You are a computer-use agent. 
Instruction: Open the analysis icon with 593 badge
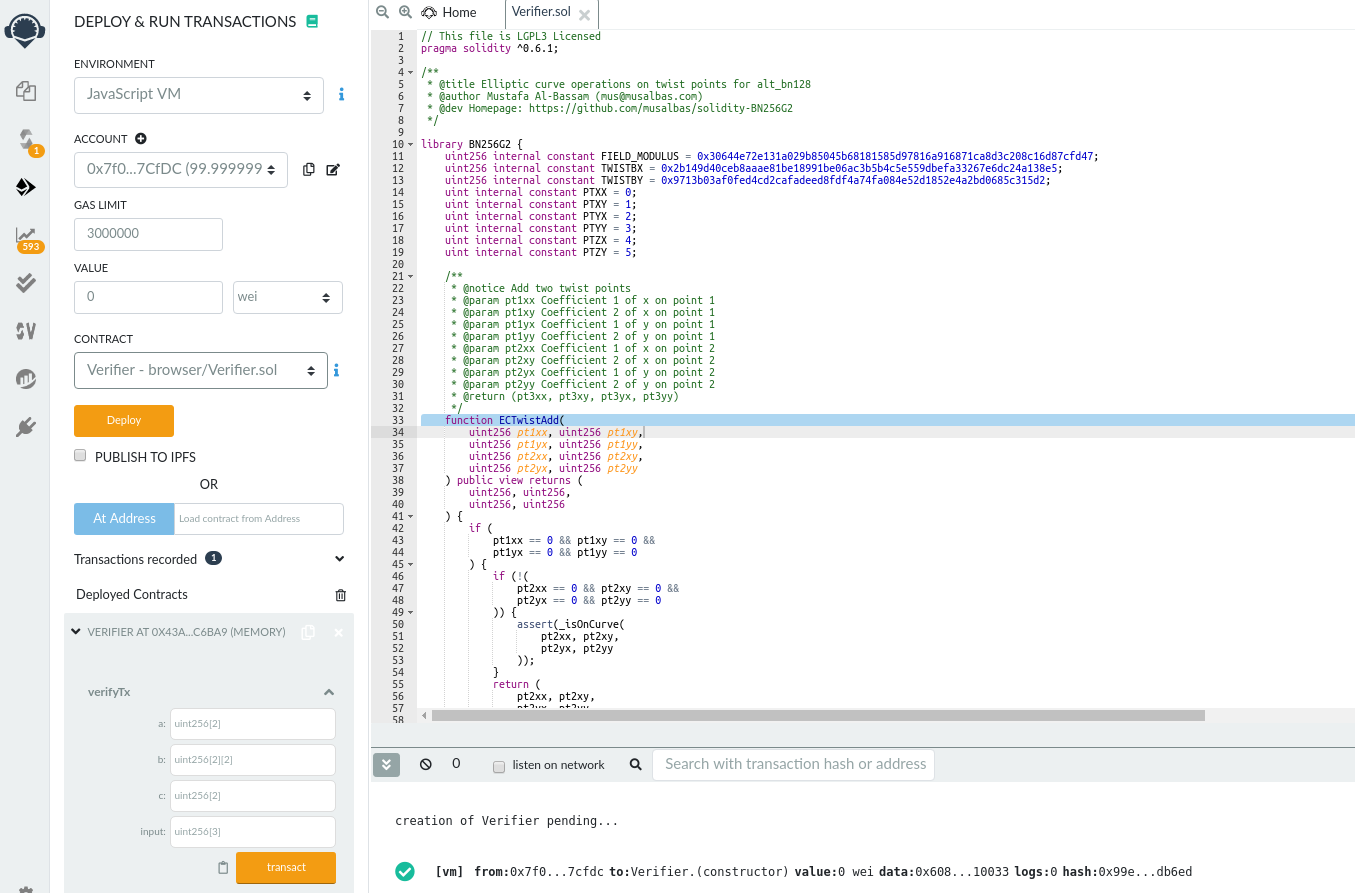point(27,237)
